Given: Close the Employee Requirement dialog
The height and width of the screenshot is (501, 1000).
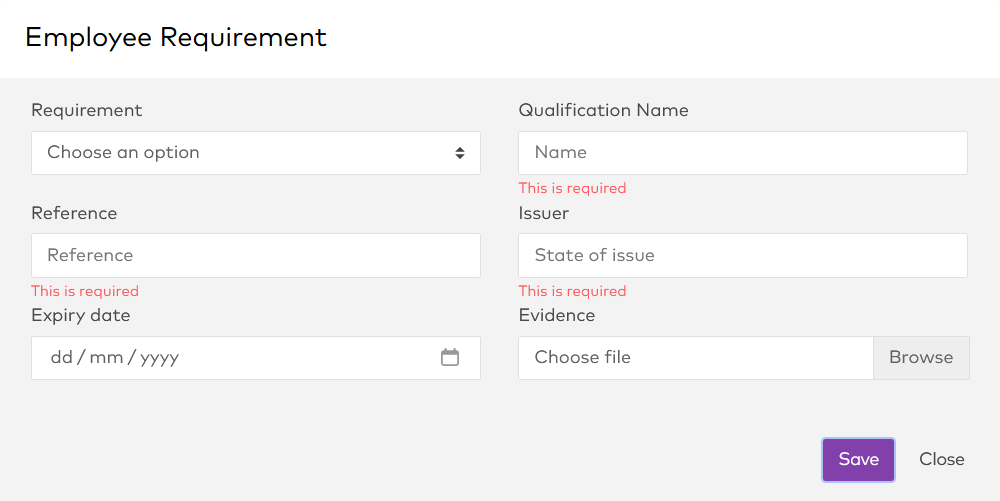Looking at the screenshot, I should point(942,460).
